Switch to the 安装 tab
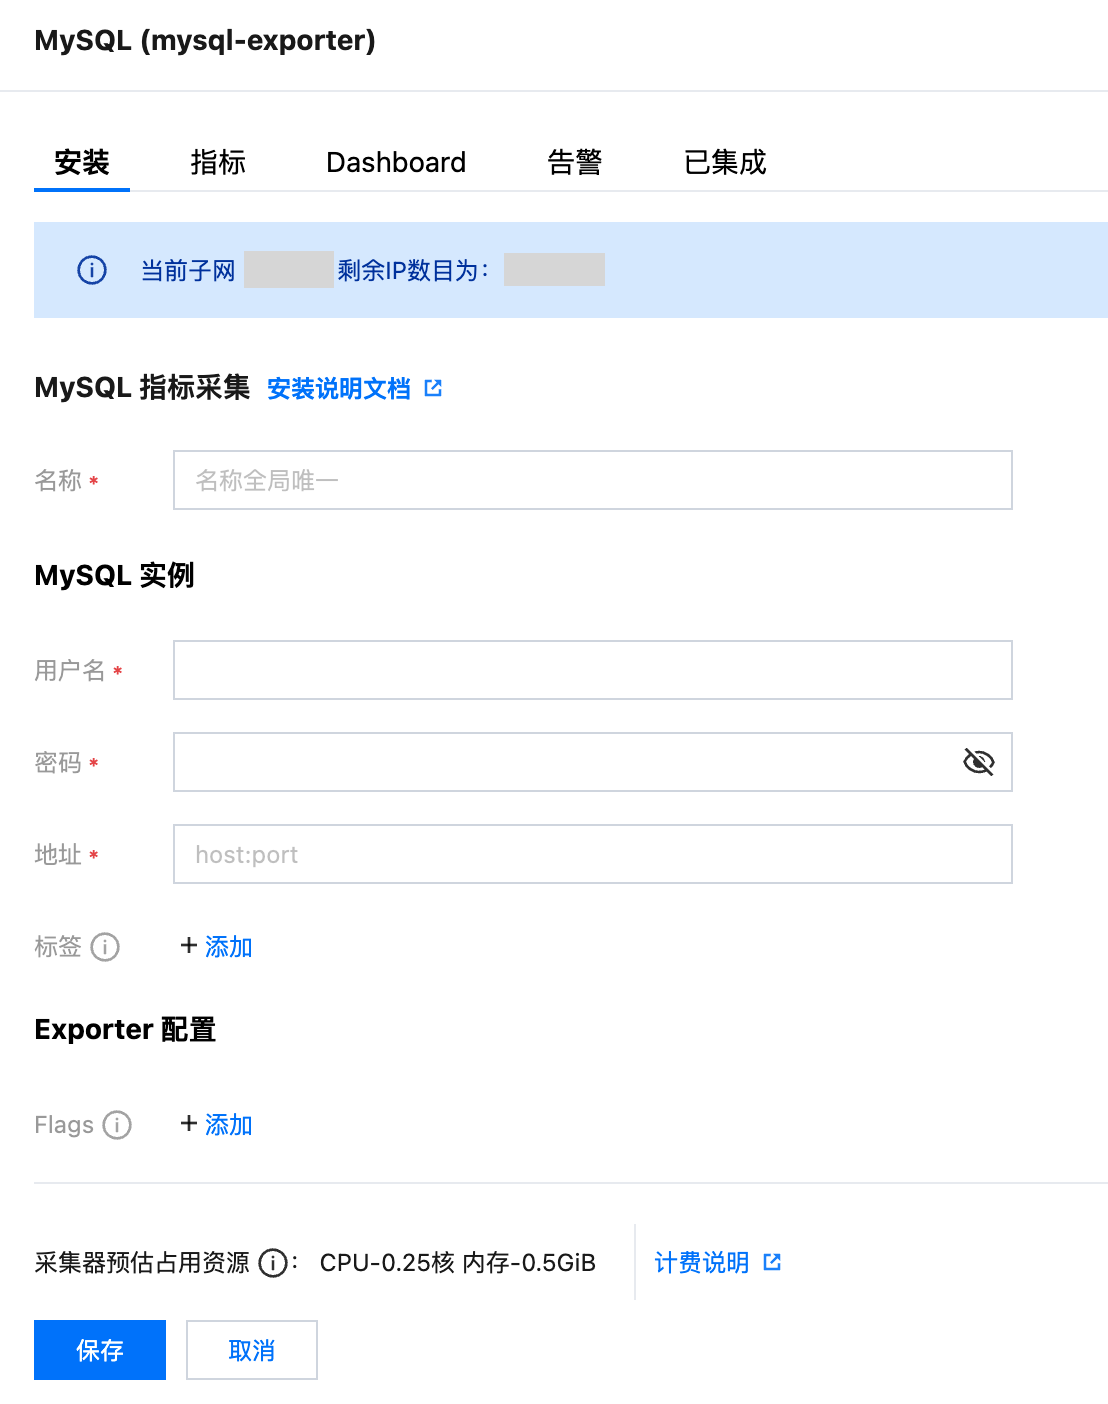 click(82, 162)
